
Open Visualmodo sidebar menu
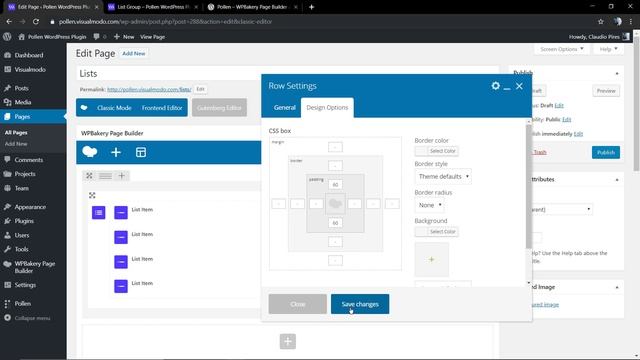[30, 69]
